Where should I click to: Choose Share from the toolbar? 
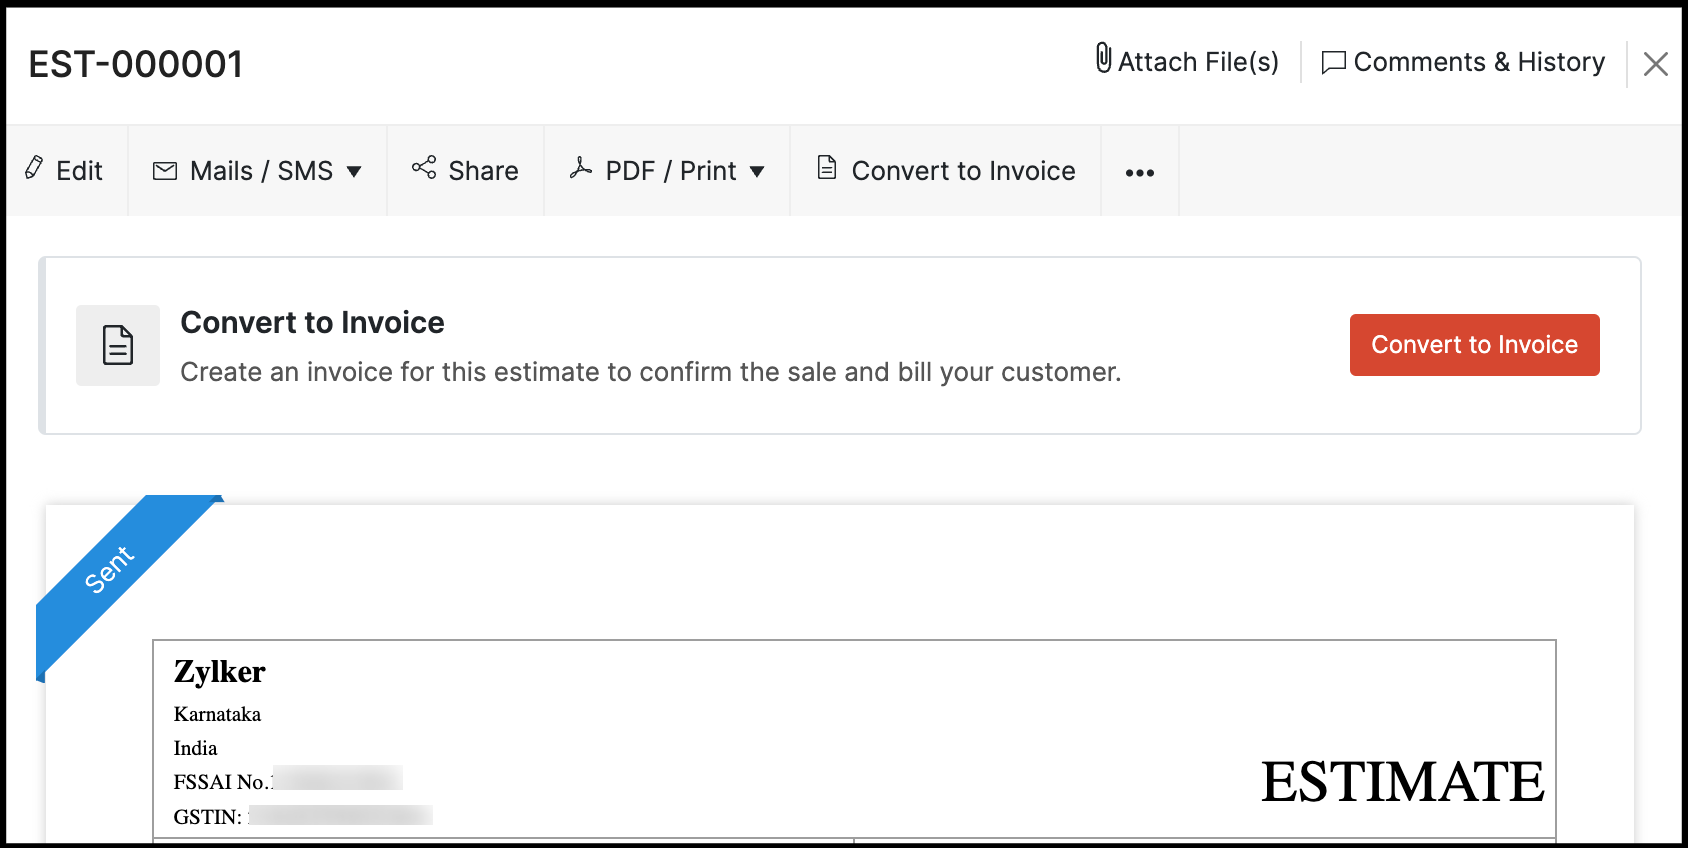coord(483,171)
